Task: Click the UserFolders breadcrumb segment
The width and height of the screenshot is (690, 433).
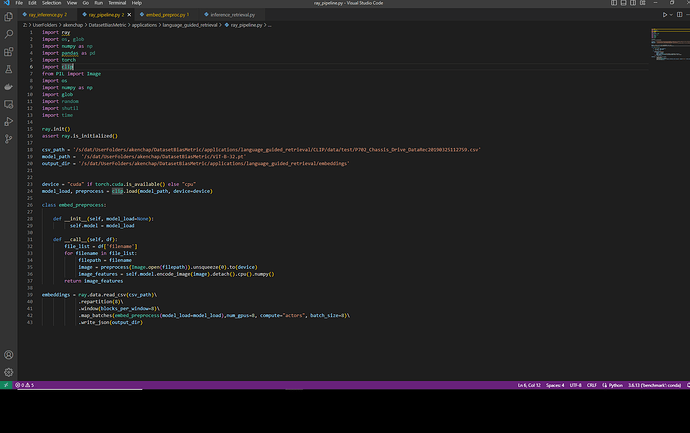Action: click(45, 25)
